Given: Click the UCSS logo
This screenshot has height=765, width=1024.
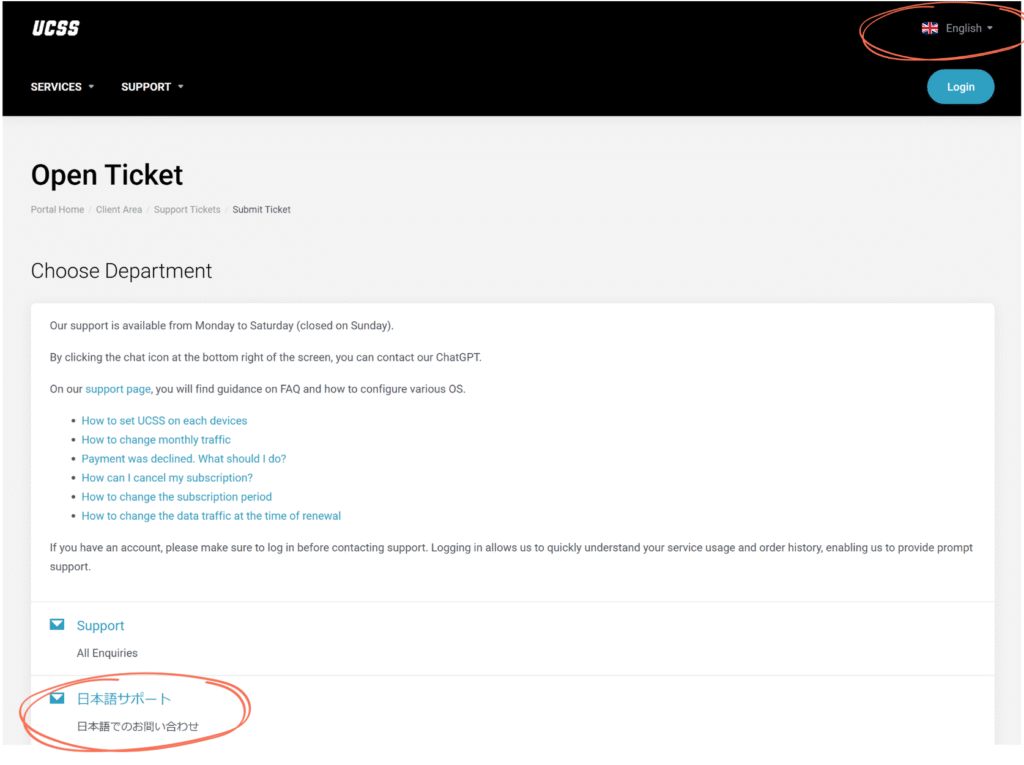Looking at the screenshot, I should point(56,28).
